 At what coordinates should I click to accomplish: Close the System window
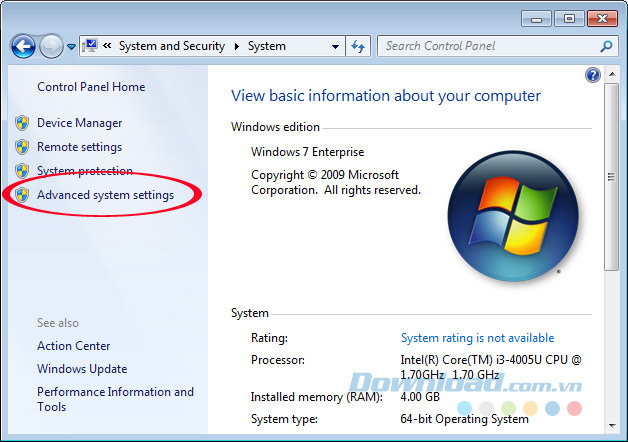602,19
